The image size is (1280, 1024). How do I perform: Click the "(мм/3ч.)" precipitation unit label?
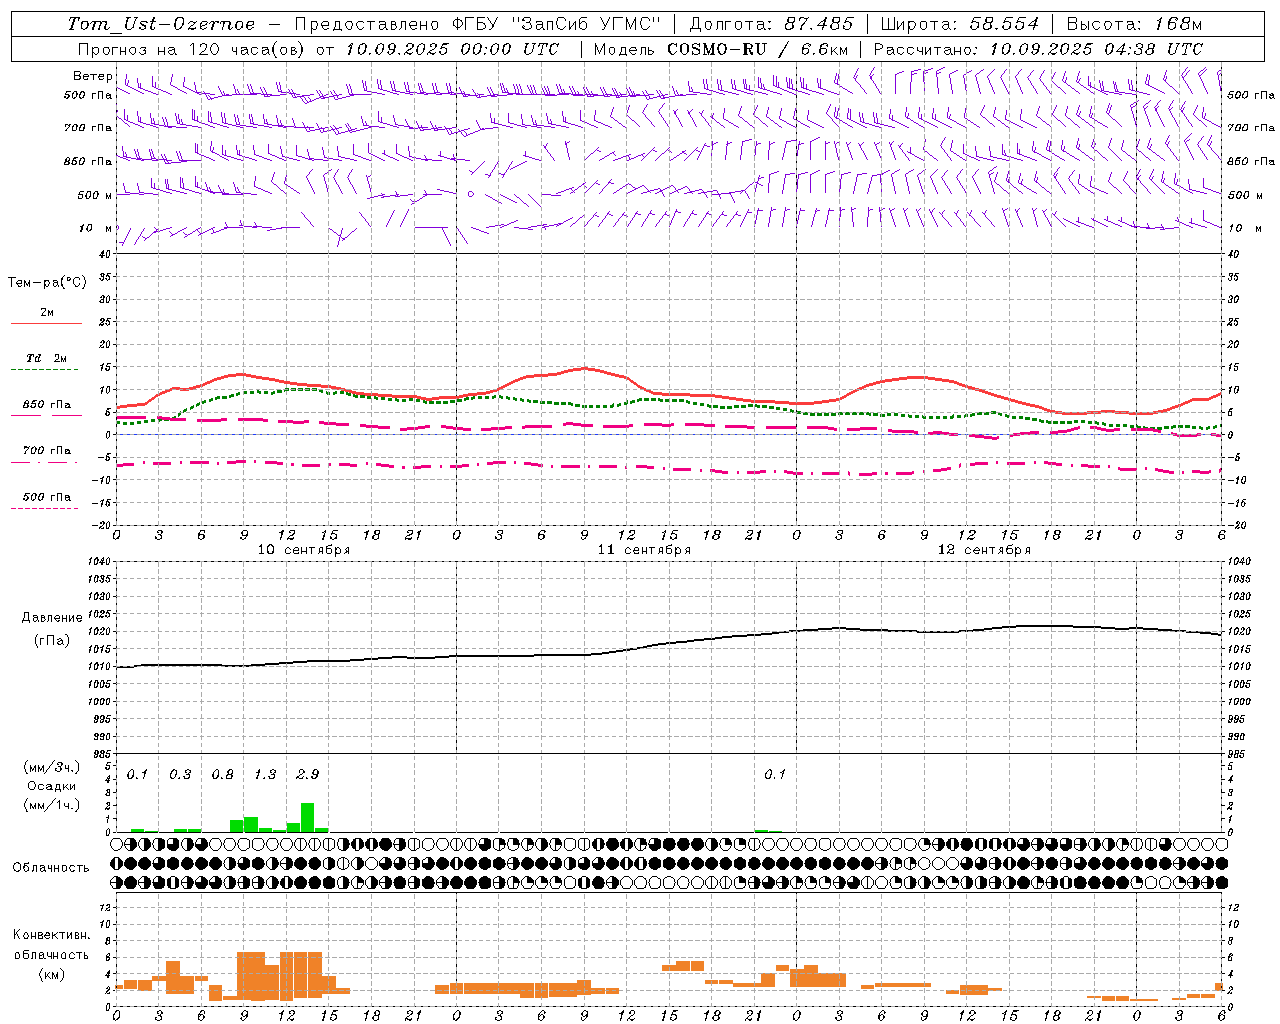52,768
